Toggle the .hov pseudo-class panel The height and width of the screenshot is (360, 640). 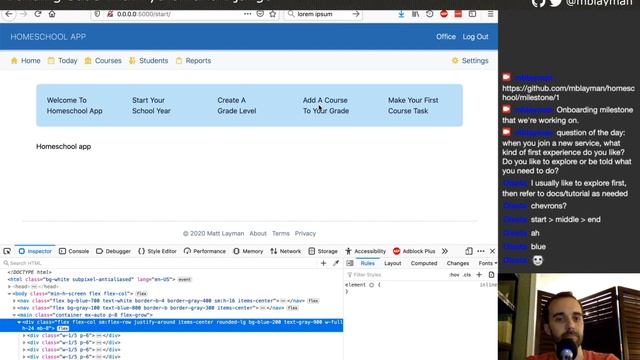454,275
